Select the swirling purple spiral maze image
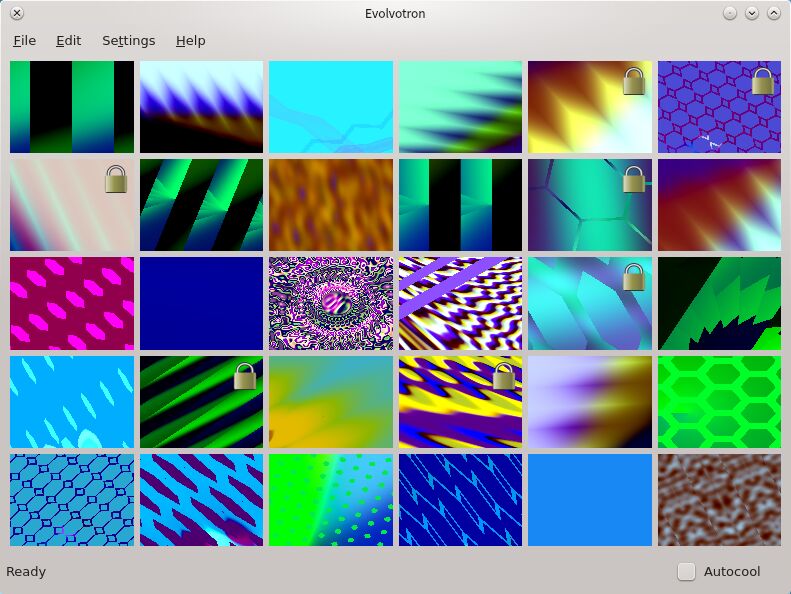Viewport: 791px width, 594px height. (331, 303)
